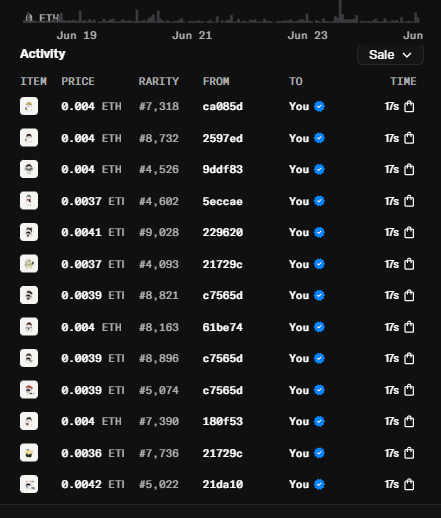Click verified badge in the 2597ed row

tap(319, 138)
